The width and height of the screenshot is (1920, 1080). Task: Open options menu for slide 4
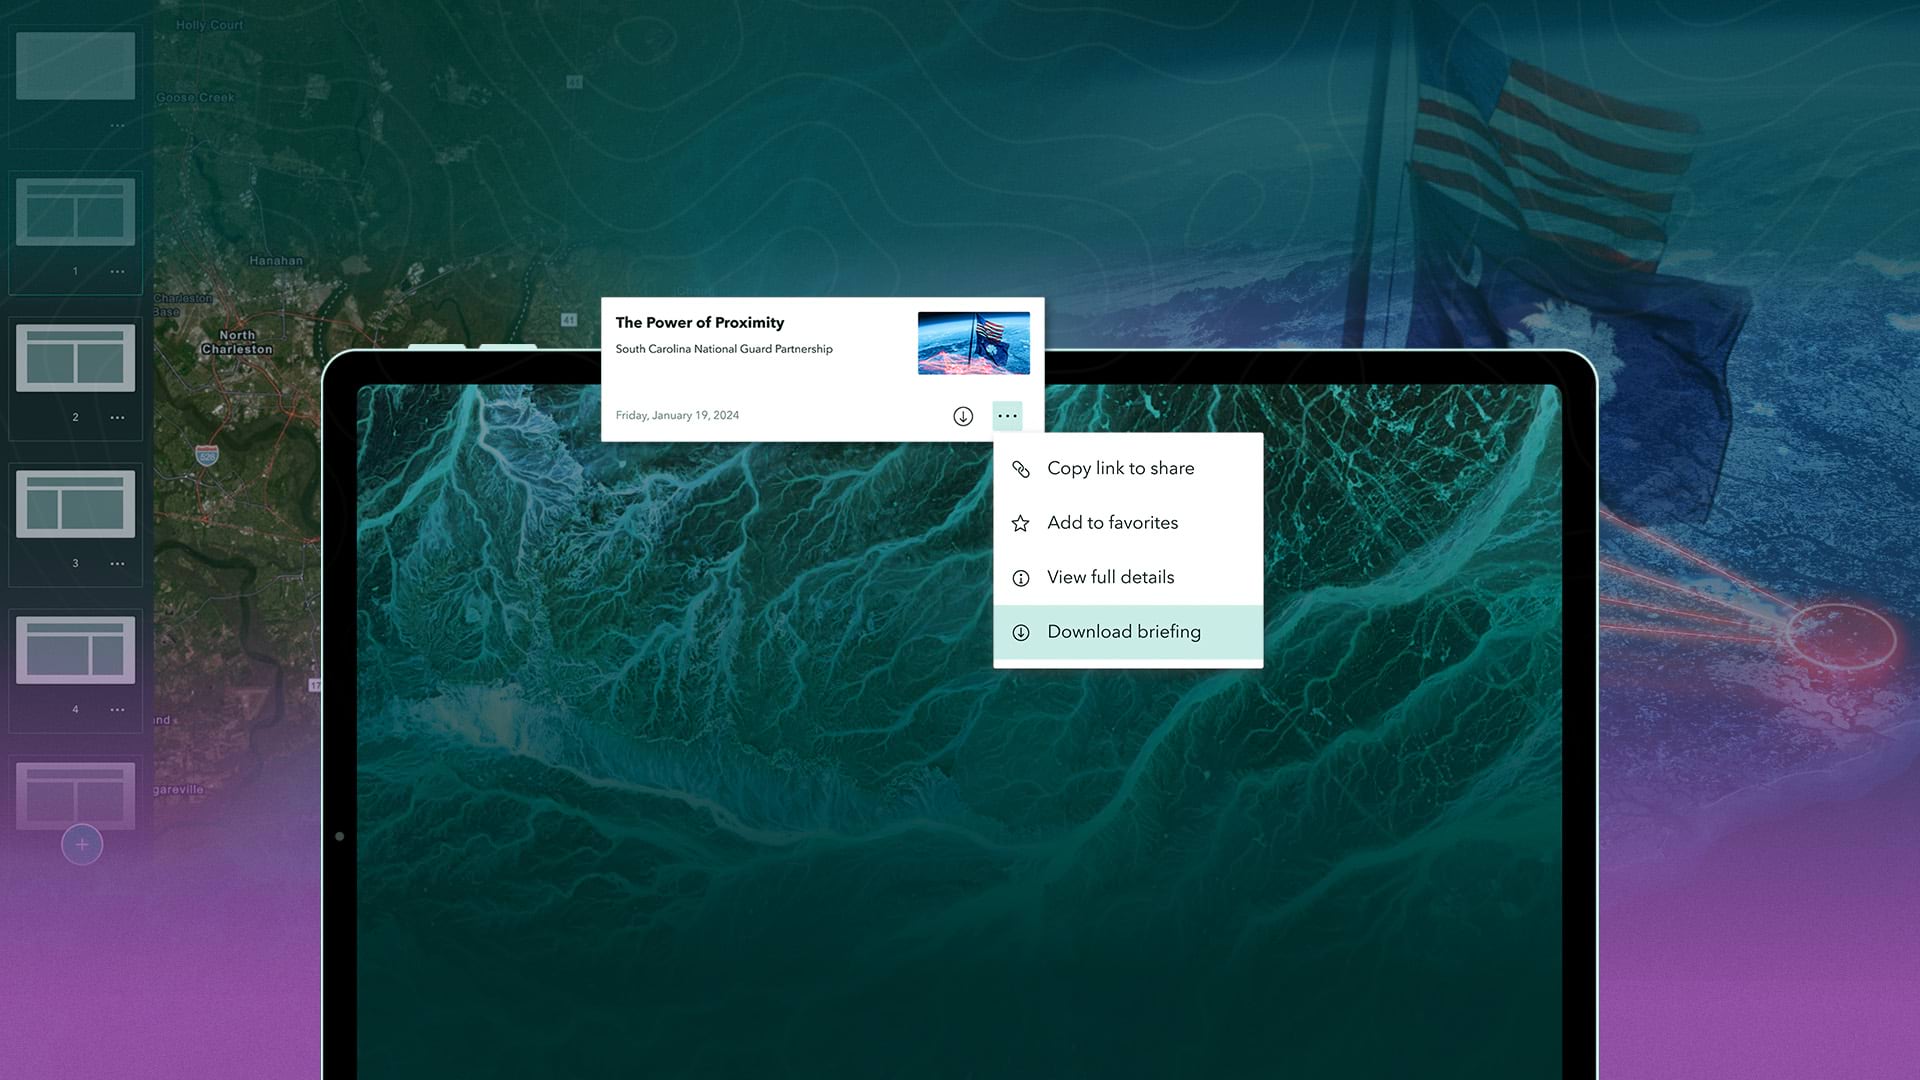click(118, 710)
